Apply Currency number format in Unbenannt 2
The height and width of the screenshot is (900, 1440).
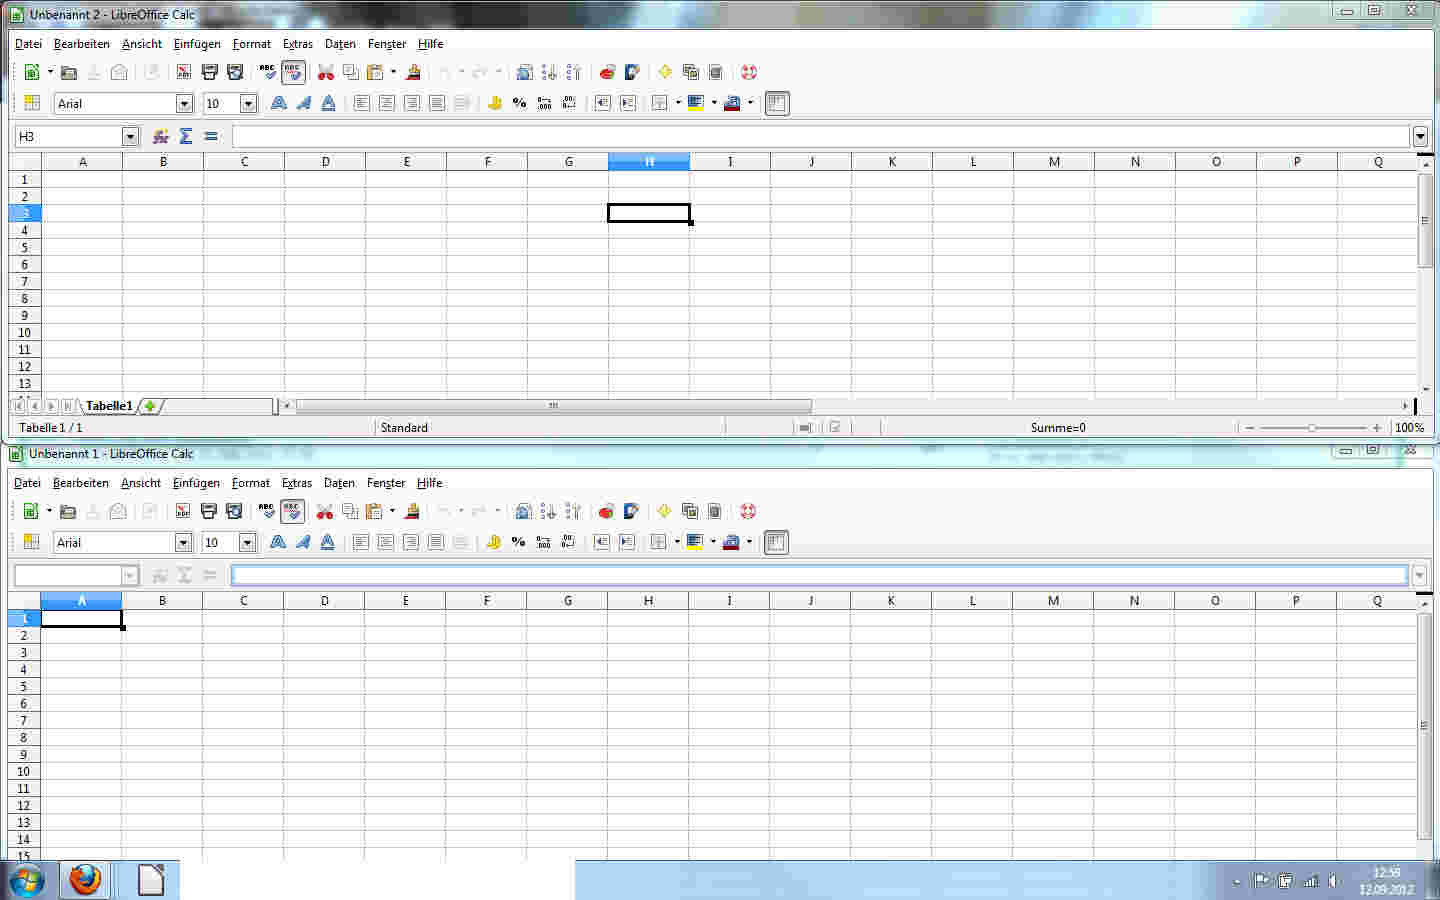[494, 103]
